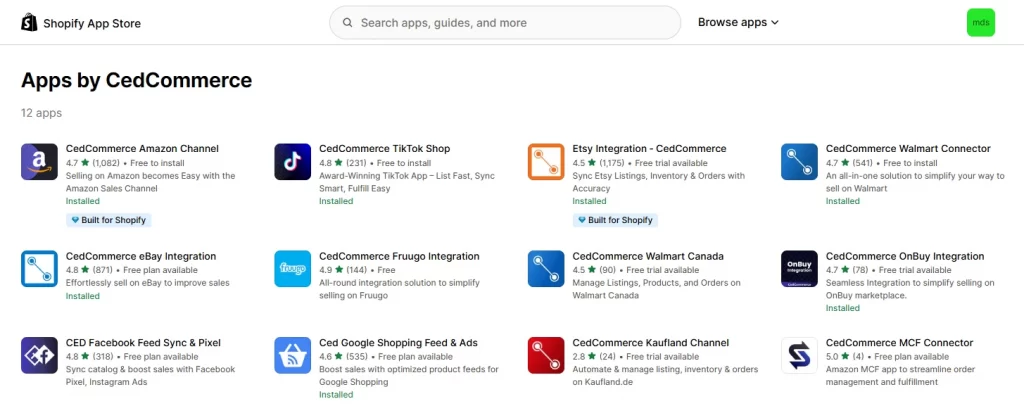
Task: Click the 4.7 (78) rating of OnBuy Integration
Action: pyautogui.click(x=848, y=270)
